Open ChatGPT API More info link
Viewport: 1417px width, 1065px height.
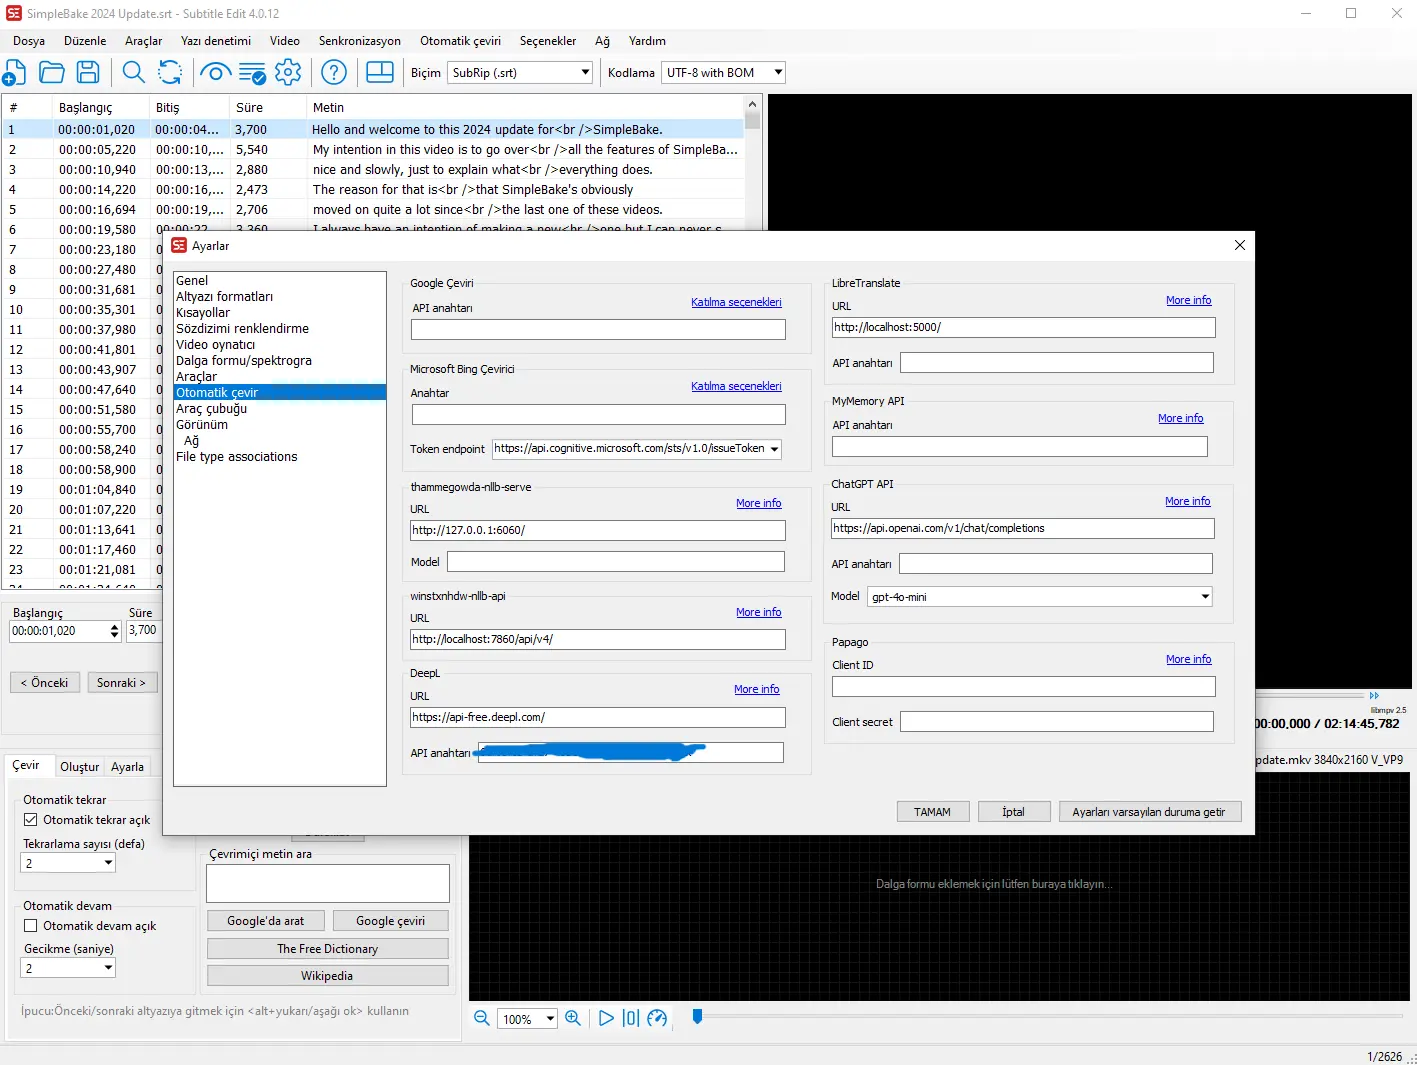(x=1187, y=501)
